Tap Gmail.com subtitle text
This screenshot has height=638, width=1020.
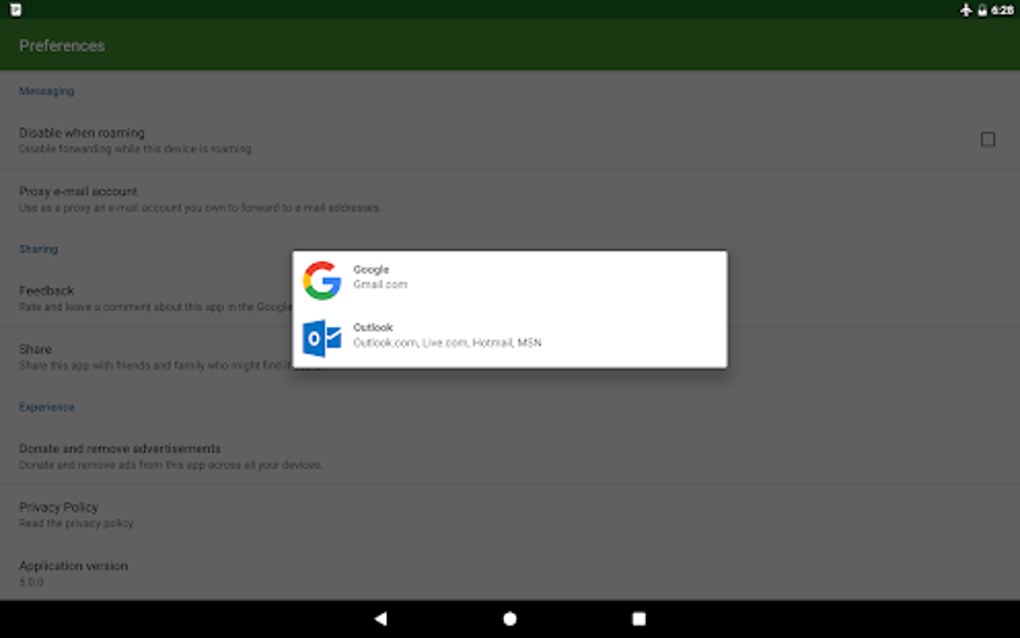pos(380,285)
